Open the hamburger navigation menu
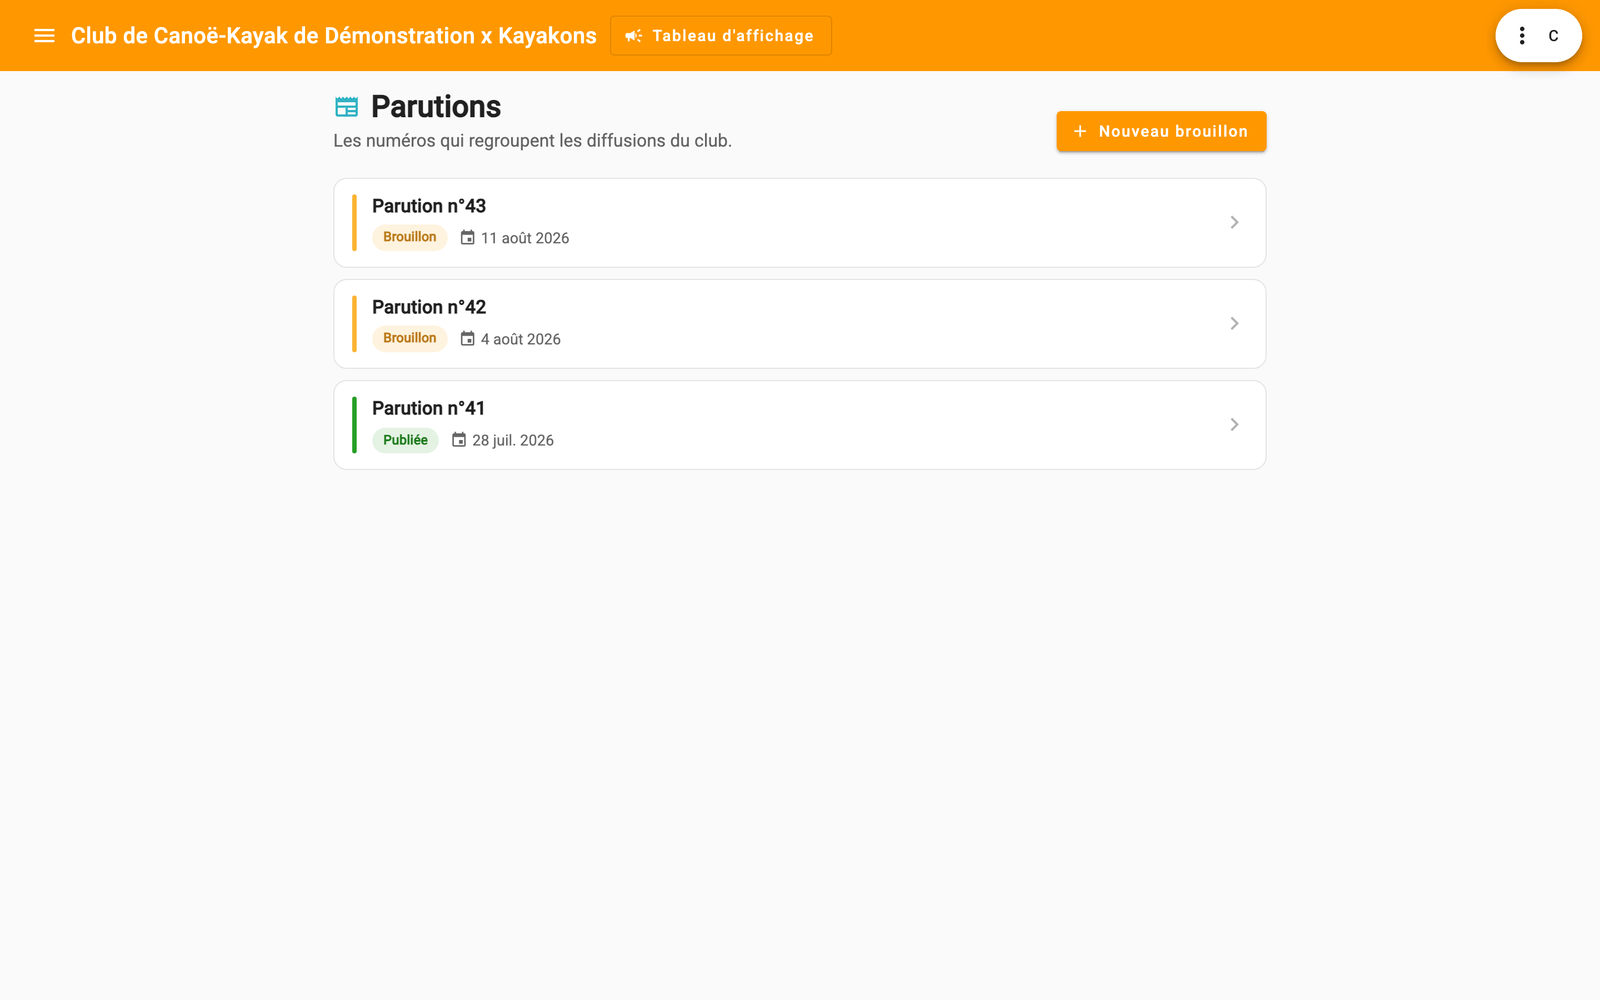This screenshot has height=1000, width=1600. click(x=44, y=36)
